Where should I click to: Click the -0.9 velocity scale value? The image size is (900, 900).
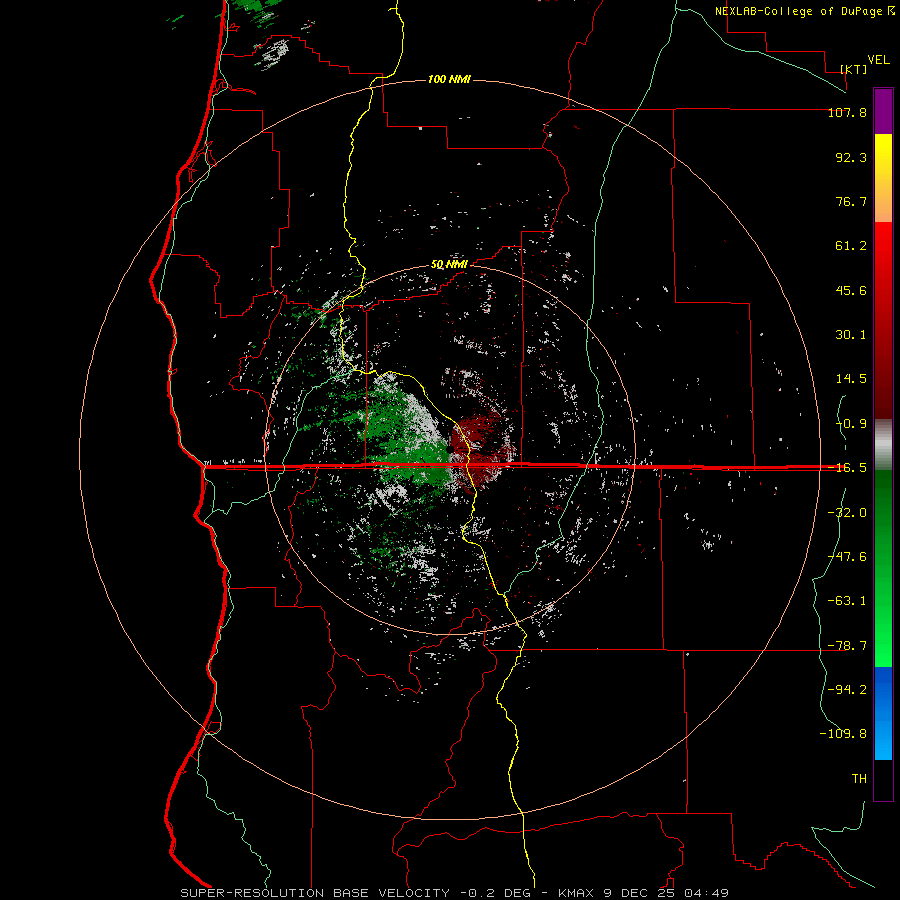click(x=851, y=424)
